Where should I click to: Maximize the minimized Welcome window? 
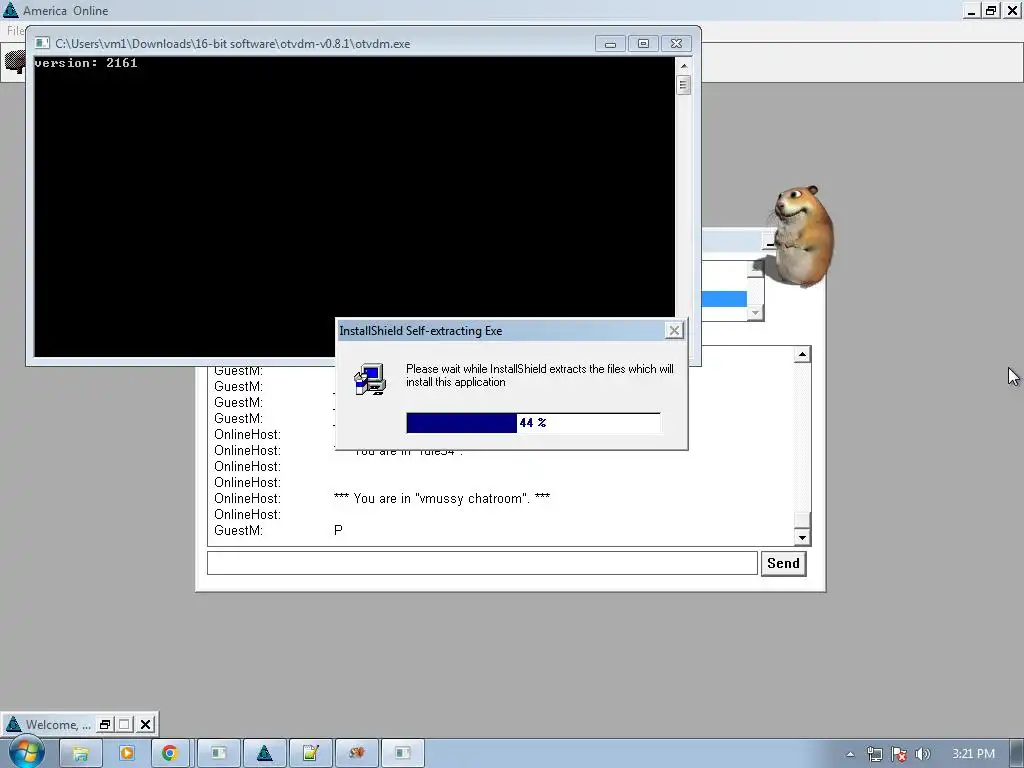point(124,724)
